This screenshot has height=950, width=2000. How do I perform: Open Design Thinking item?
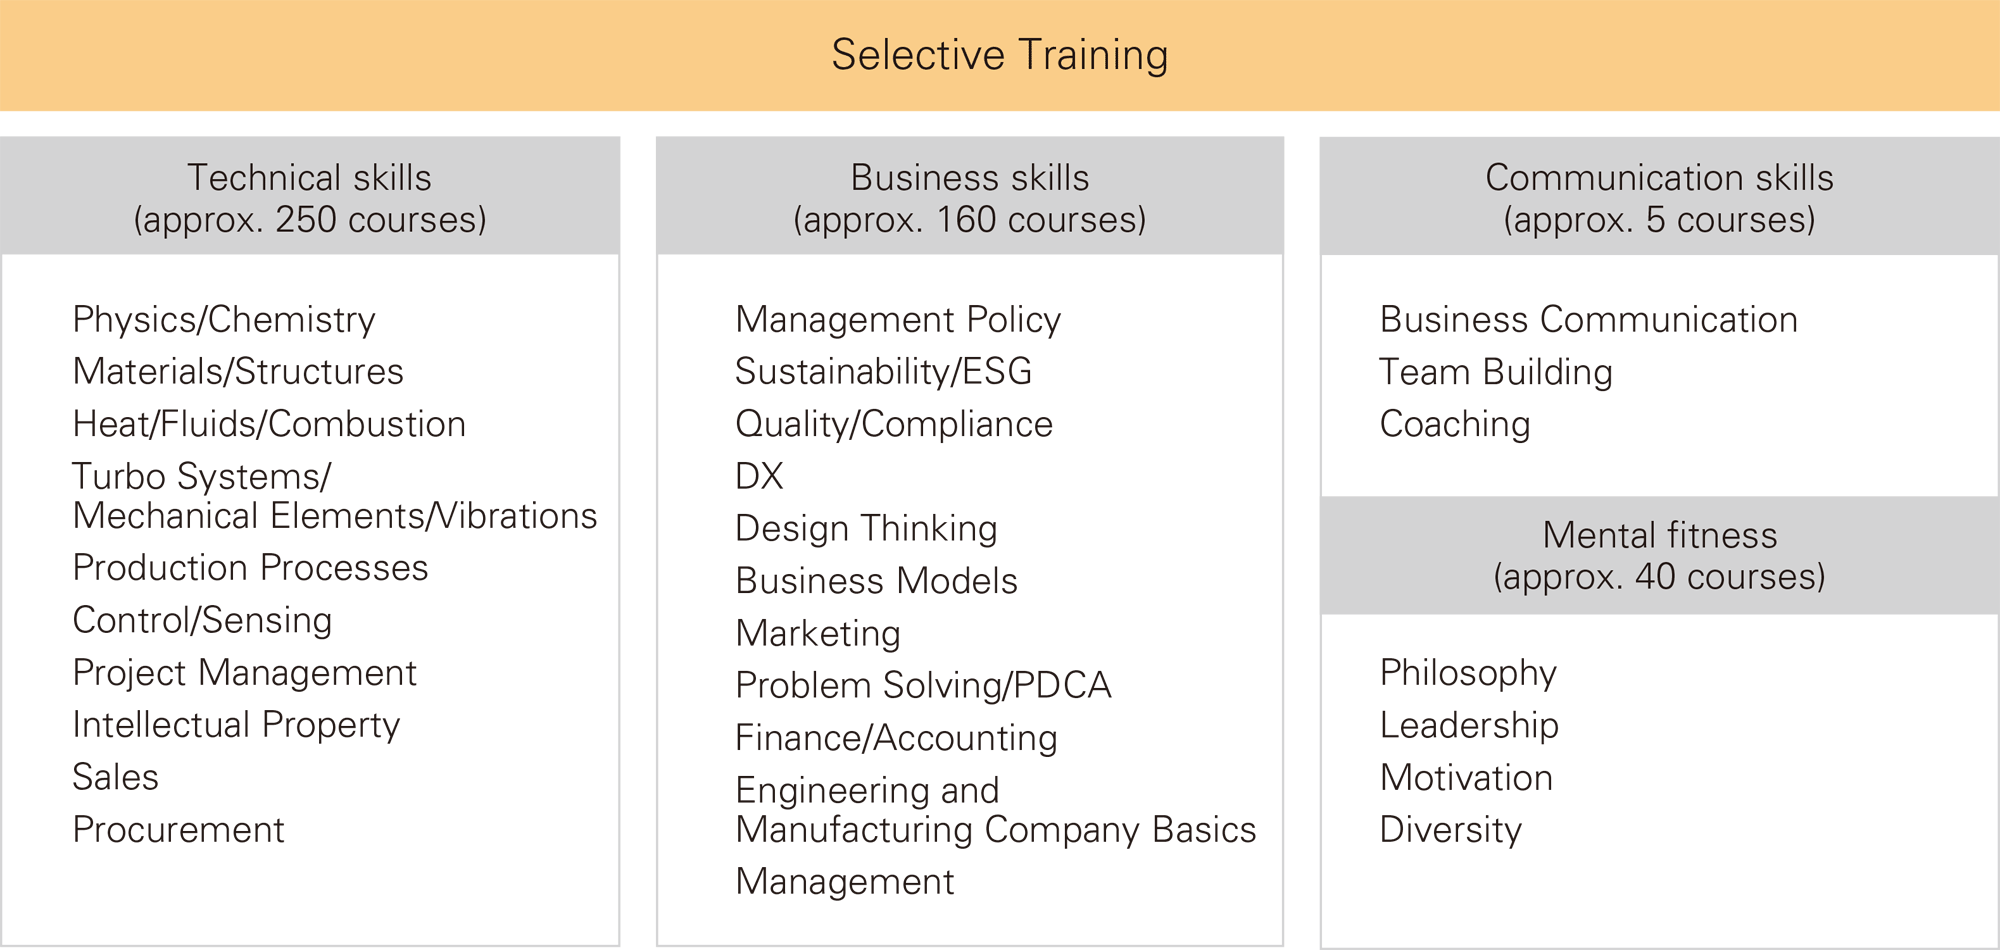point(866,529)
